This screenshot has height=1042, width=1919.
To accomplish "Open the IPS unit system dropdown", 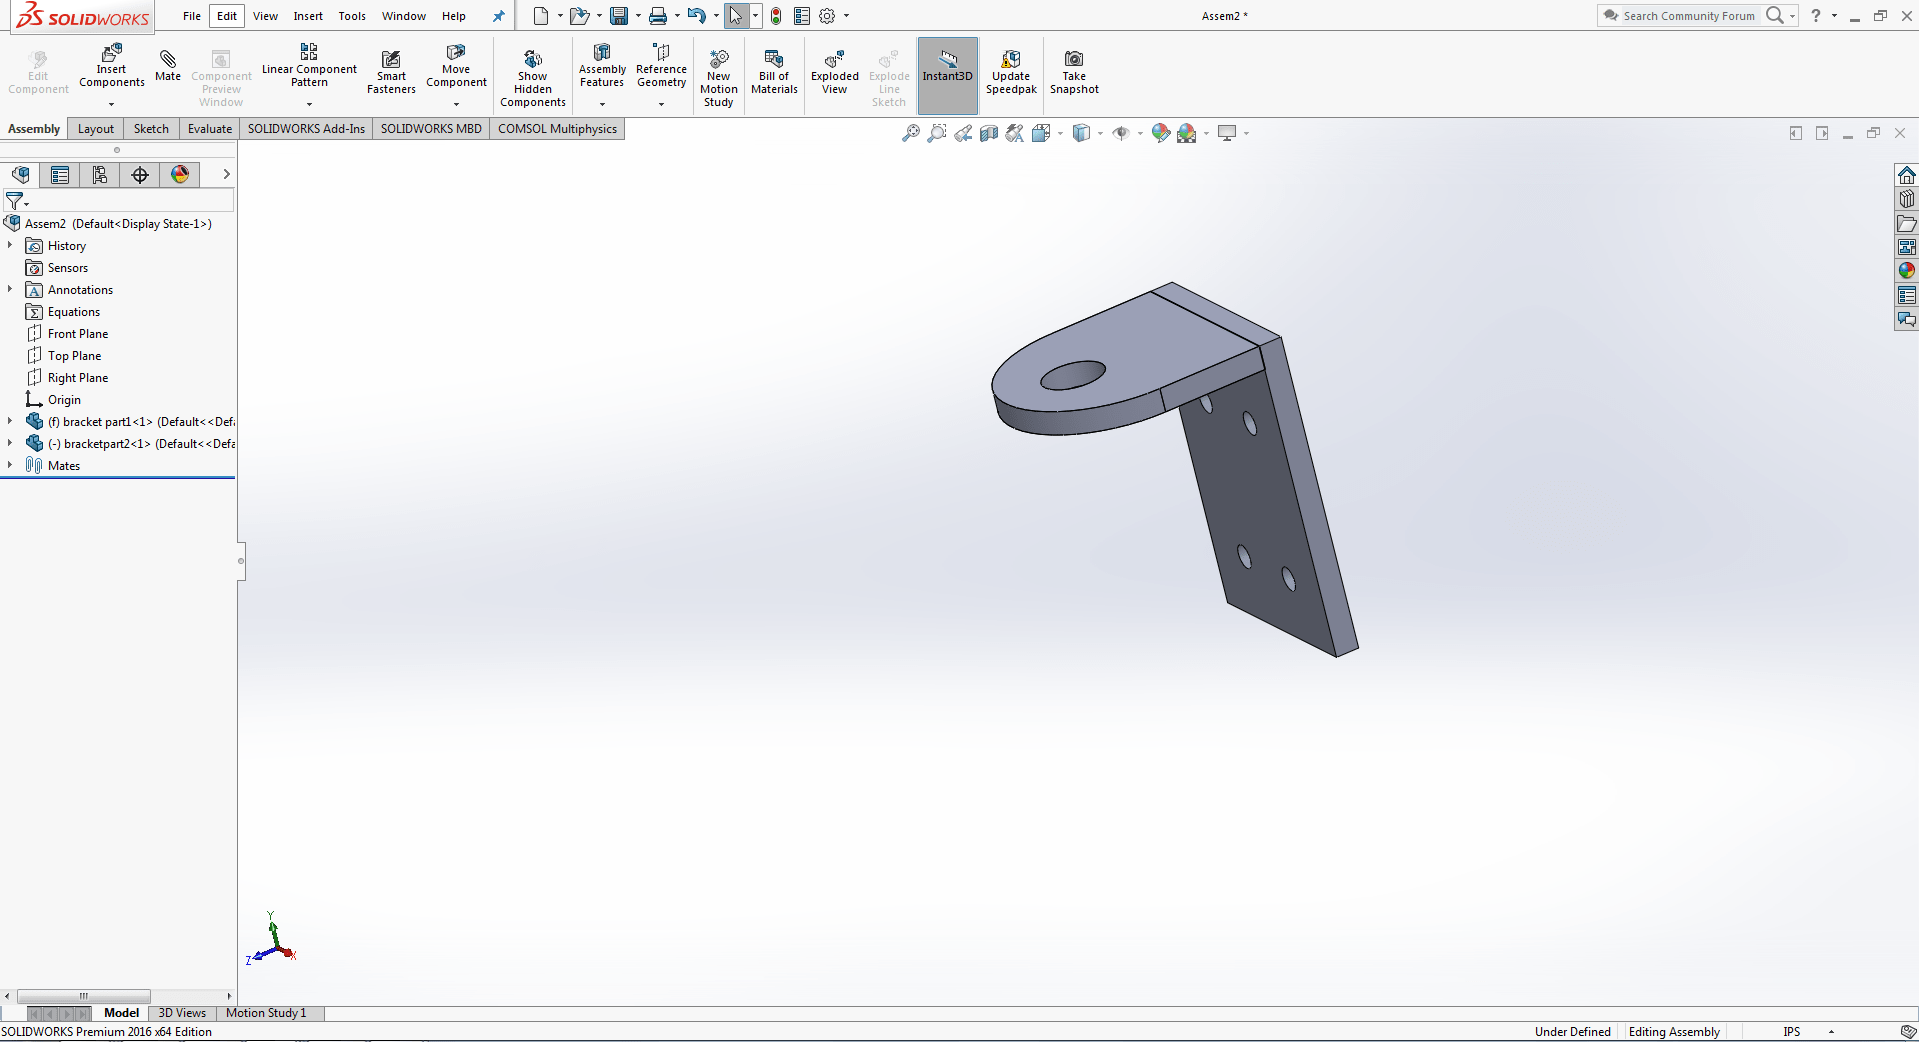I will (x=1831, y=1032).
